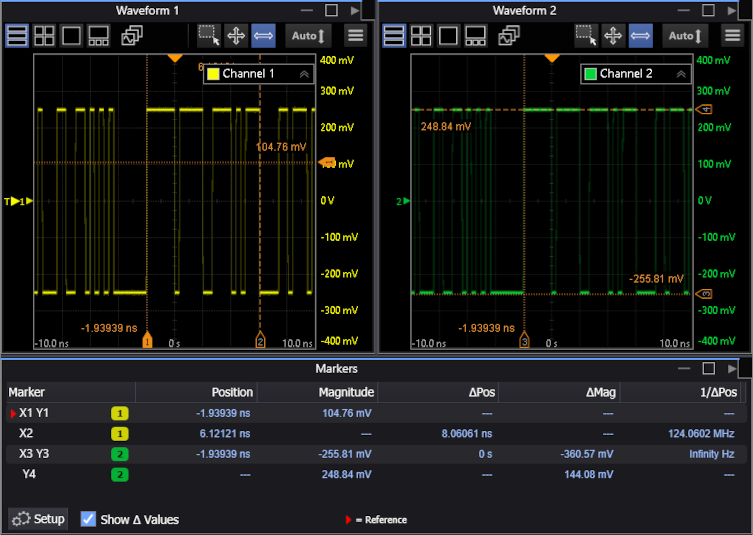Uncheck Show Δ Values checkbox
753x535 pixels.
click(88, 519)
